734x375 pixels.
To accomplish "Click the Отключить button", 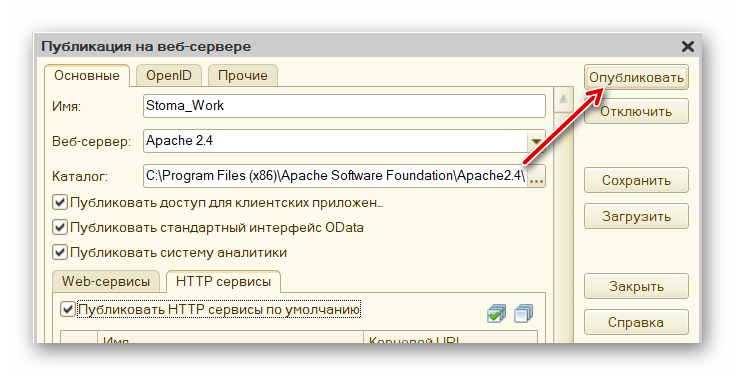I will pos(636,111).
